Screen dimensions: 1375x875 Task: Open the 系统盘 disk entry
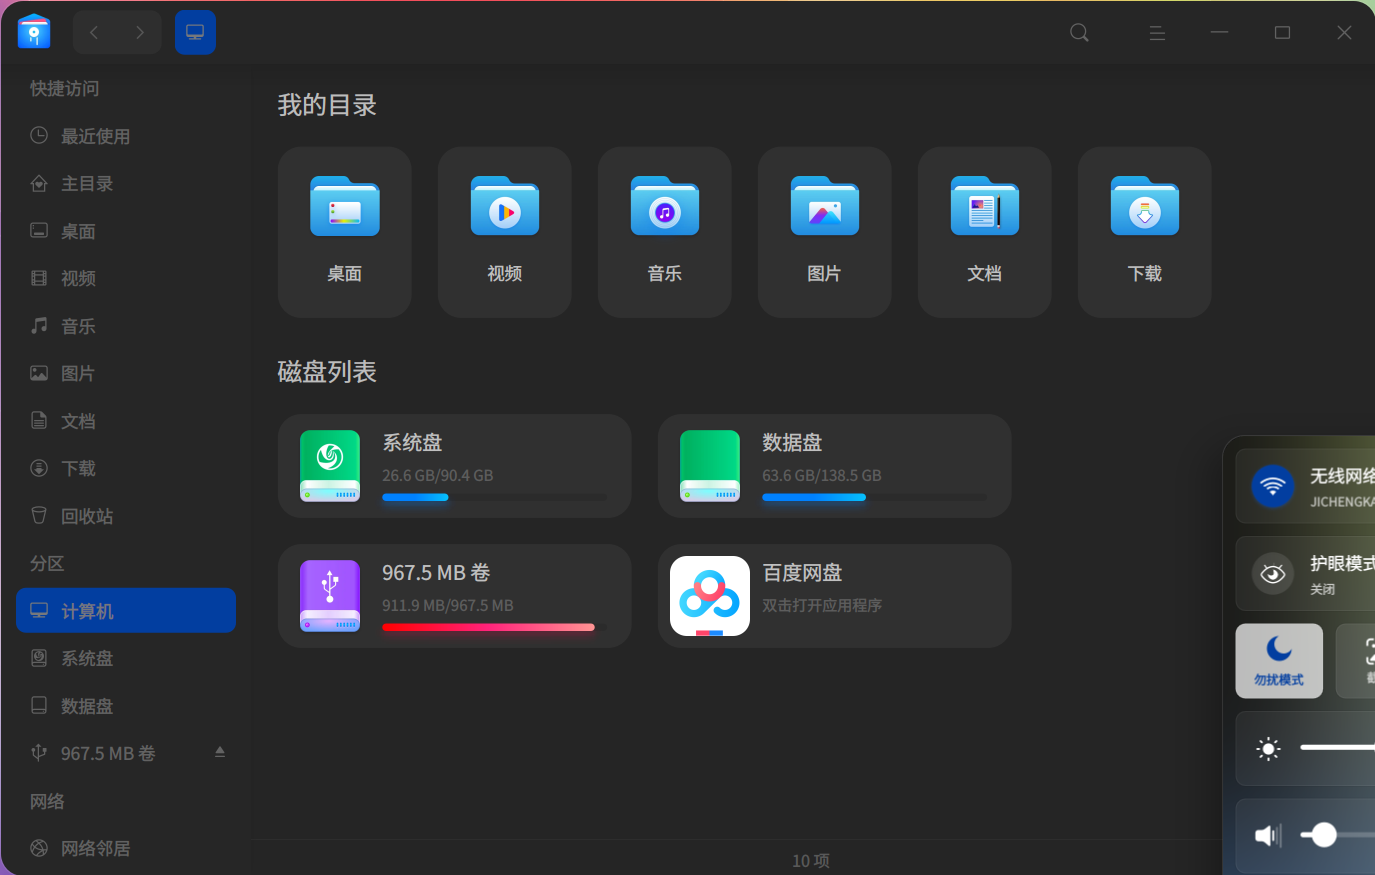pyautogui.click(x=455, y=466)
